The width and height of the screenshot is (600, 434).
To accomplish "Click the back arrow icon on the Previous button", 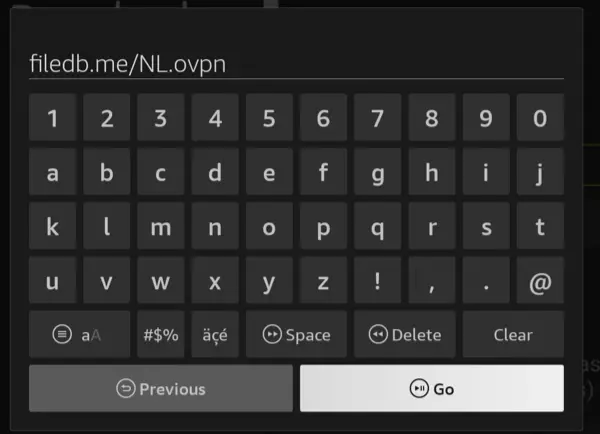I will pyautogui.click(x=126, y=388).
